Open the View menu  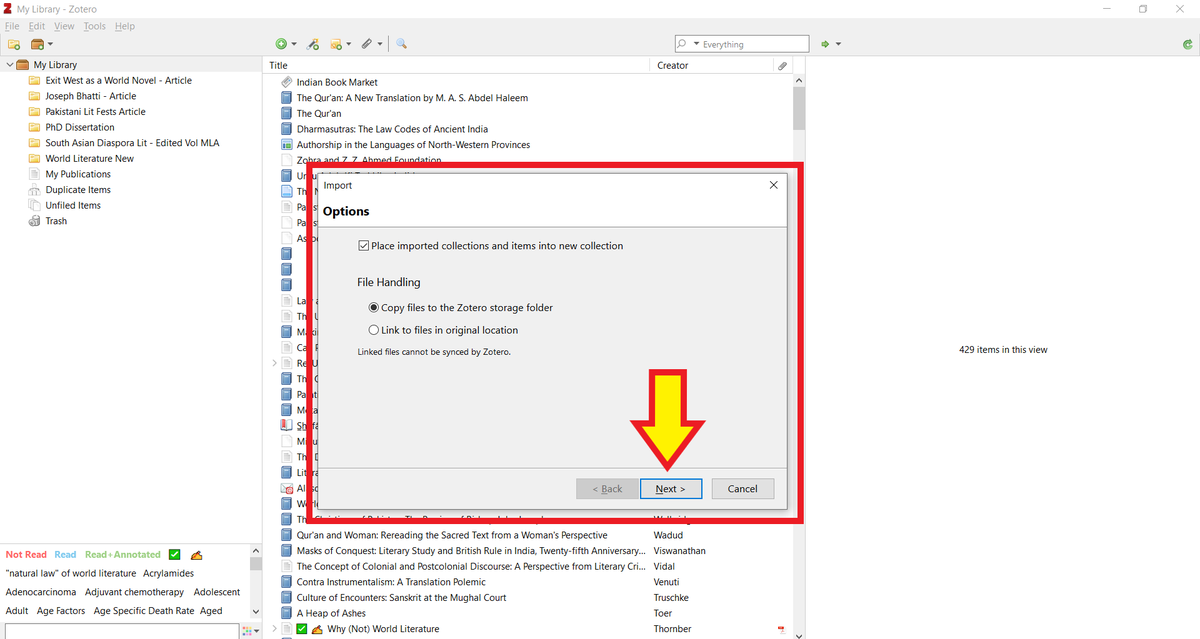(x=64, y=26)
